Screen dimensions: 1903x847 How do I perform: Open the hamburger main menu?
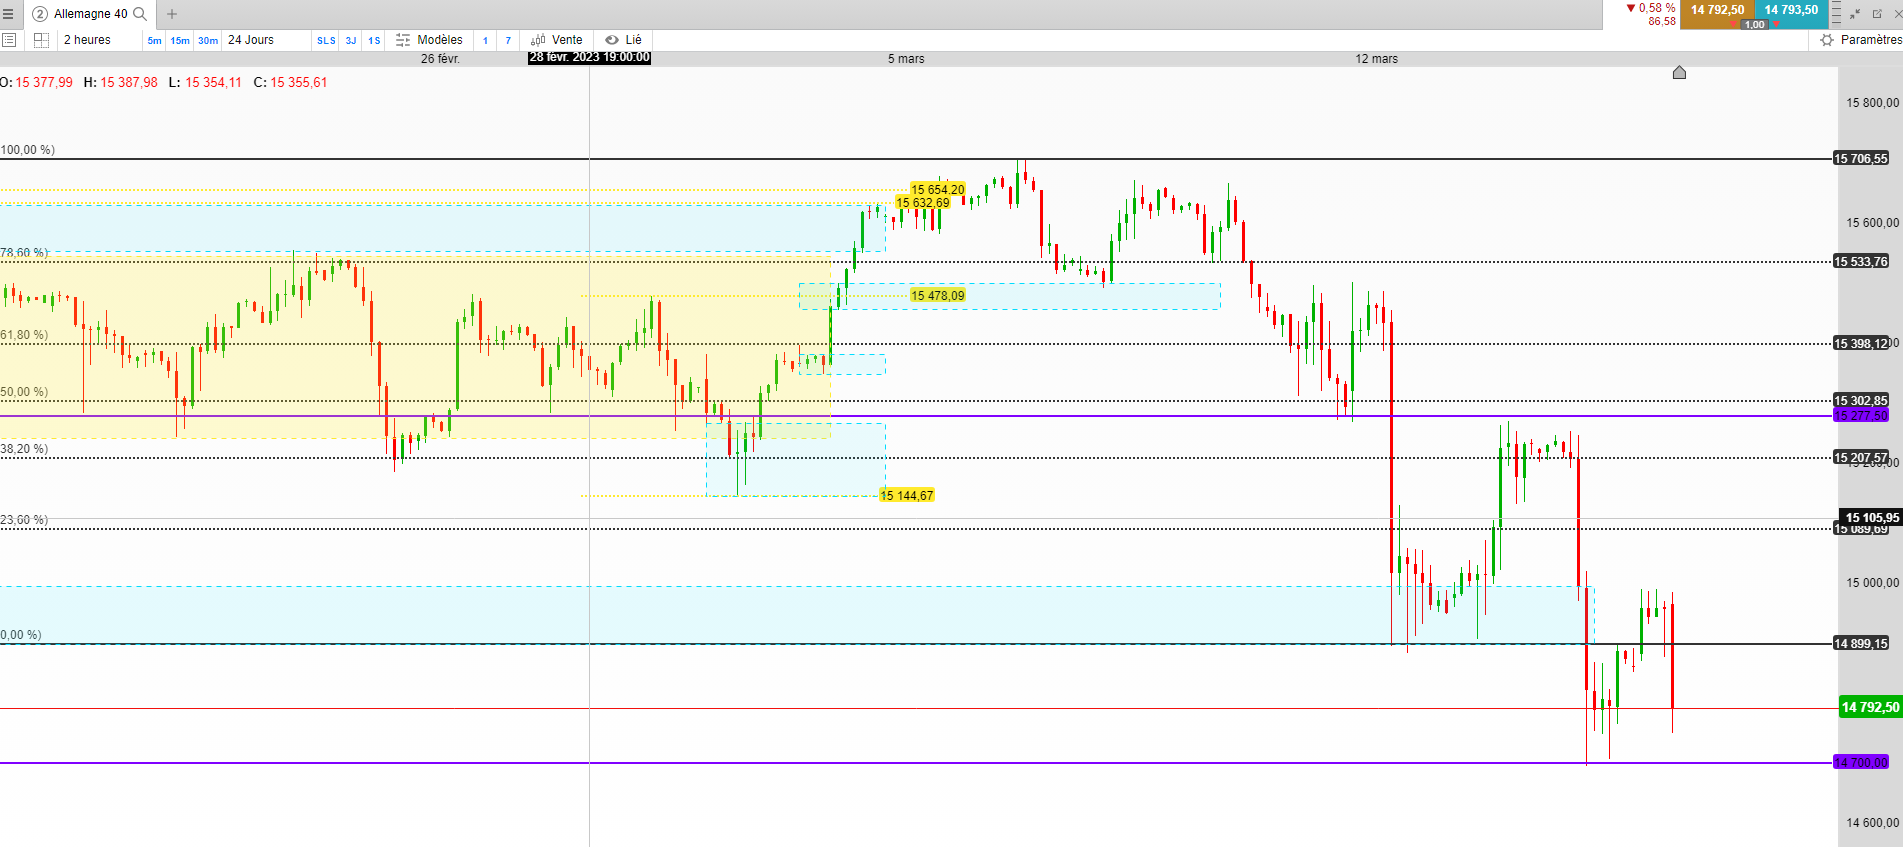click(x=8, y=14)
